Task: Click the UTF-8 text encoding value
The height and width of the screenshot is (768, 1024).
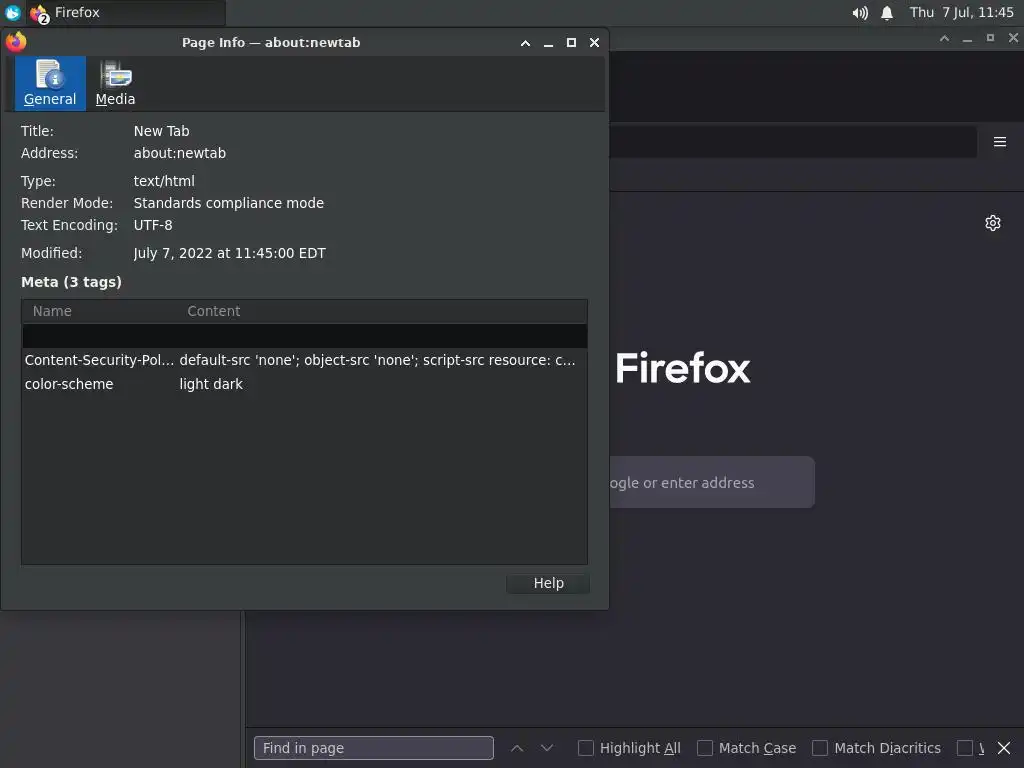Action: click(153, 225)
